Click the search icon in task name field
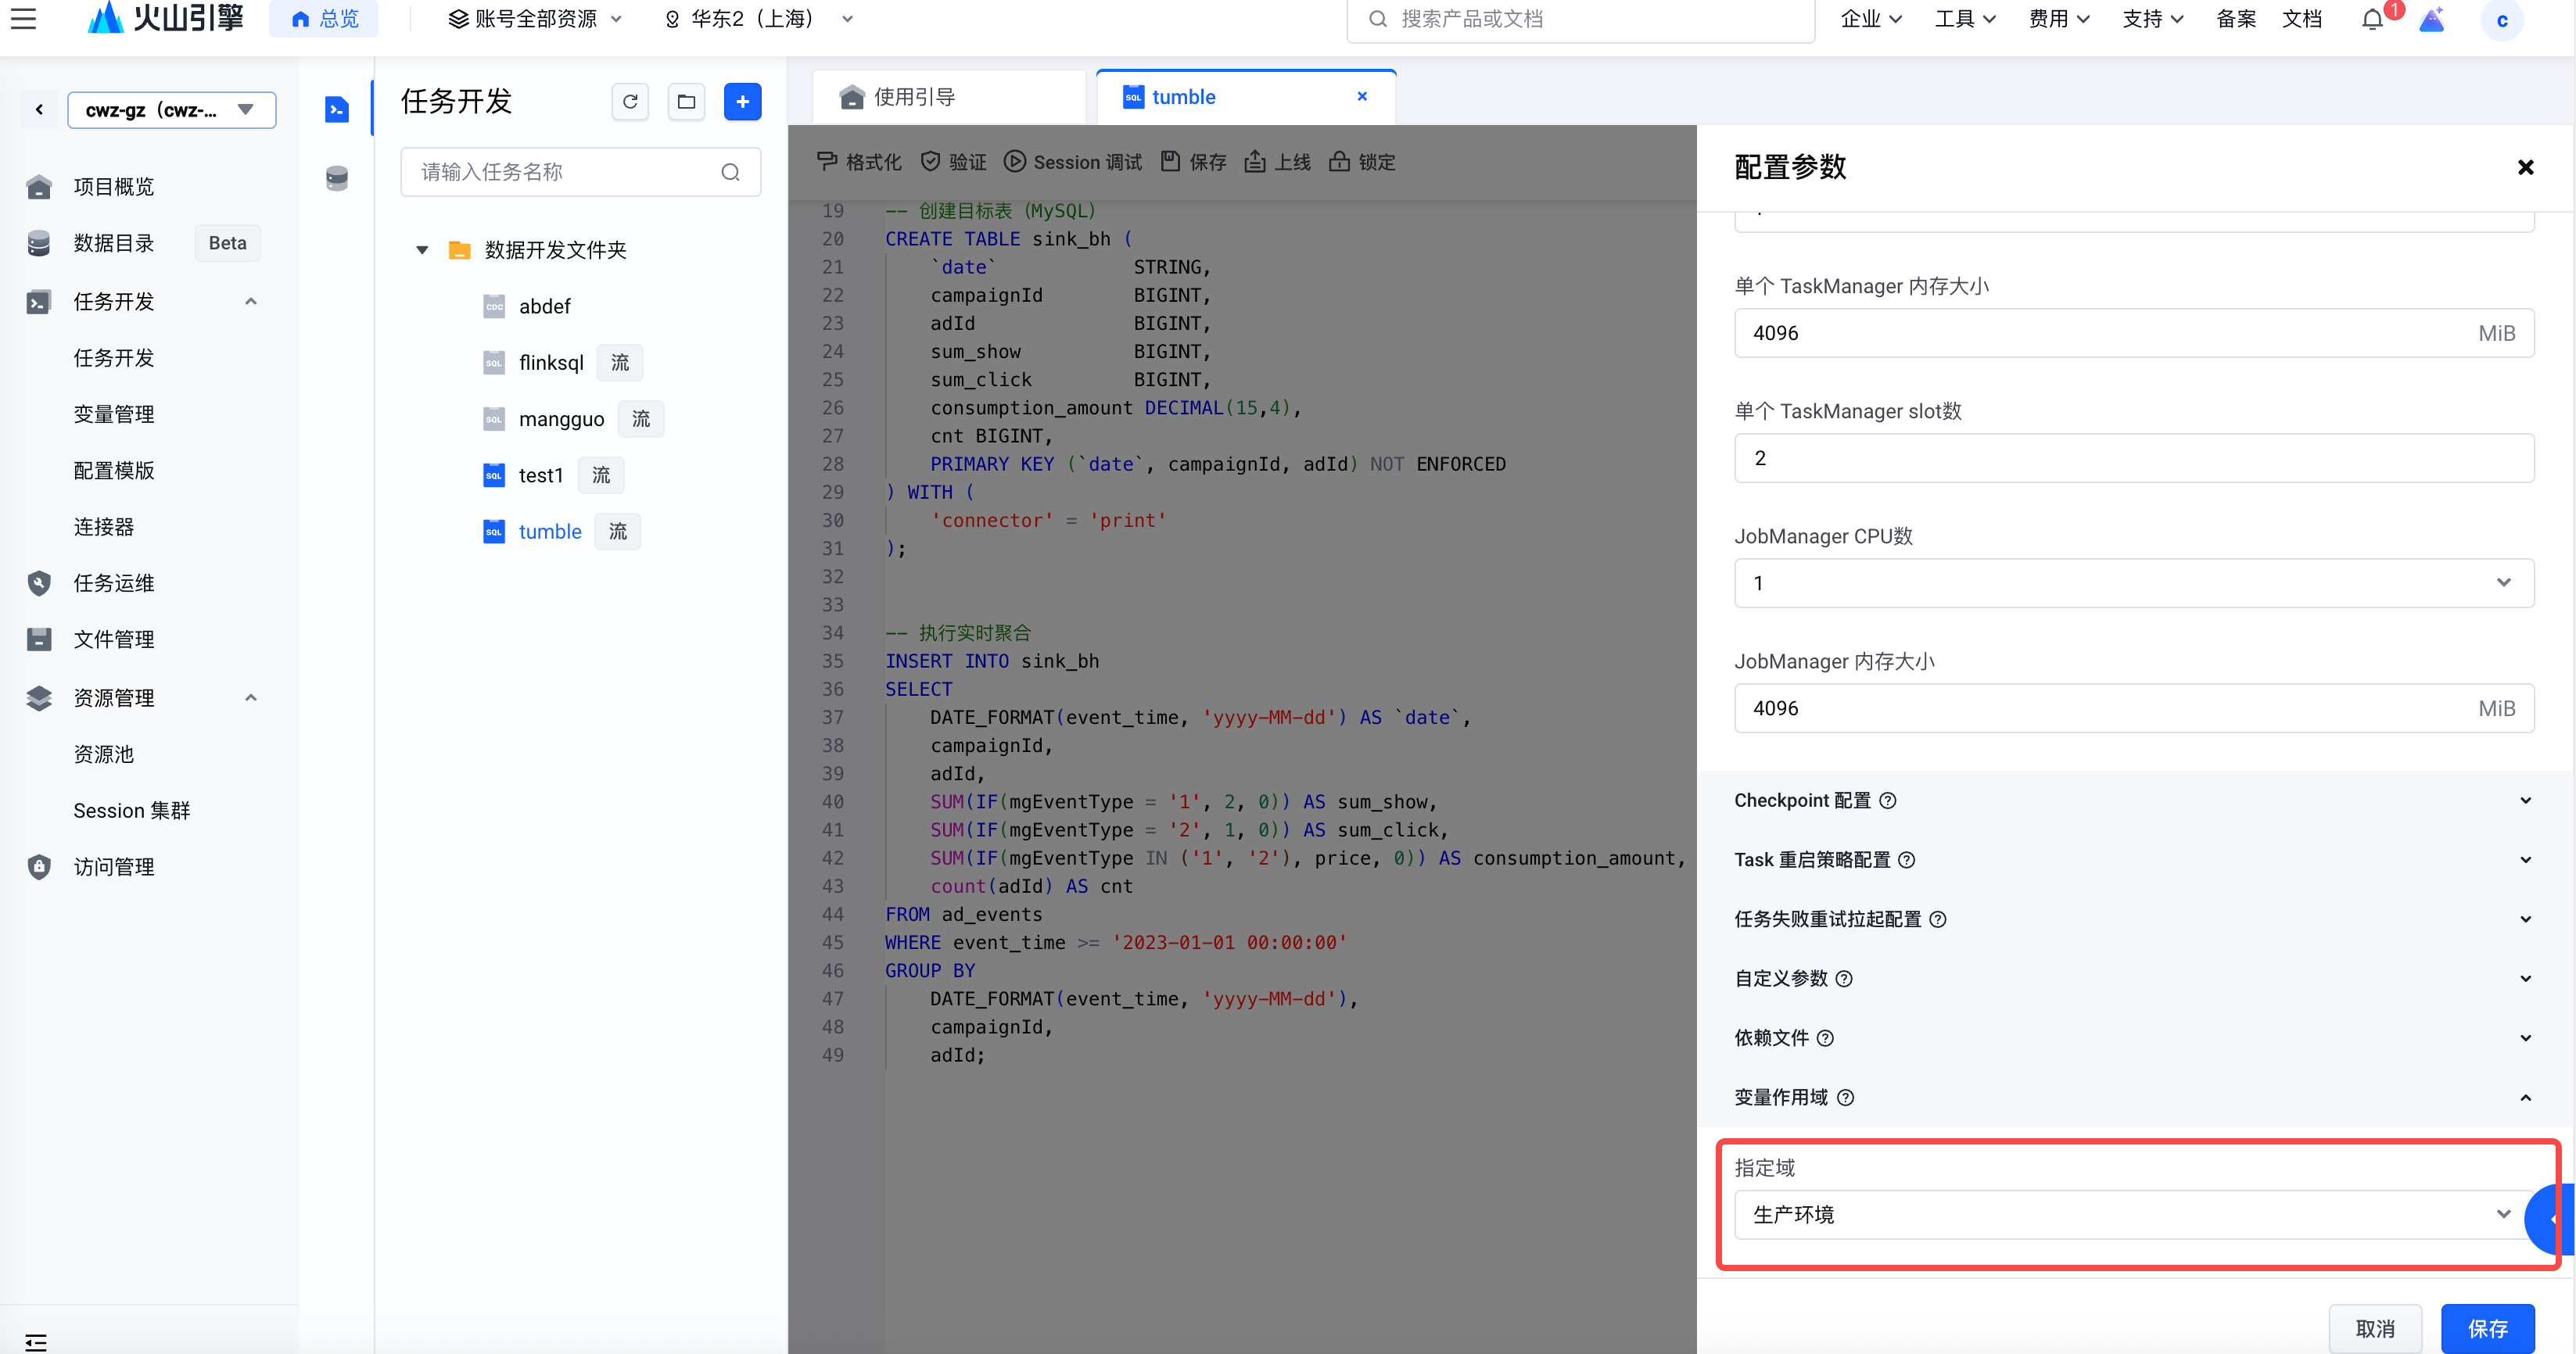This screenshot has height=1354, width=2576. click(731, 172)
